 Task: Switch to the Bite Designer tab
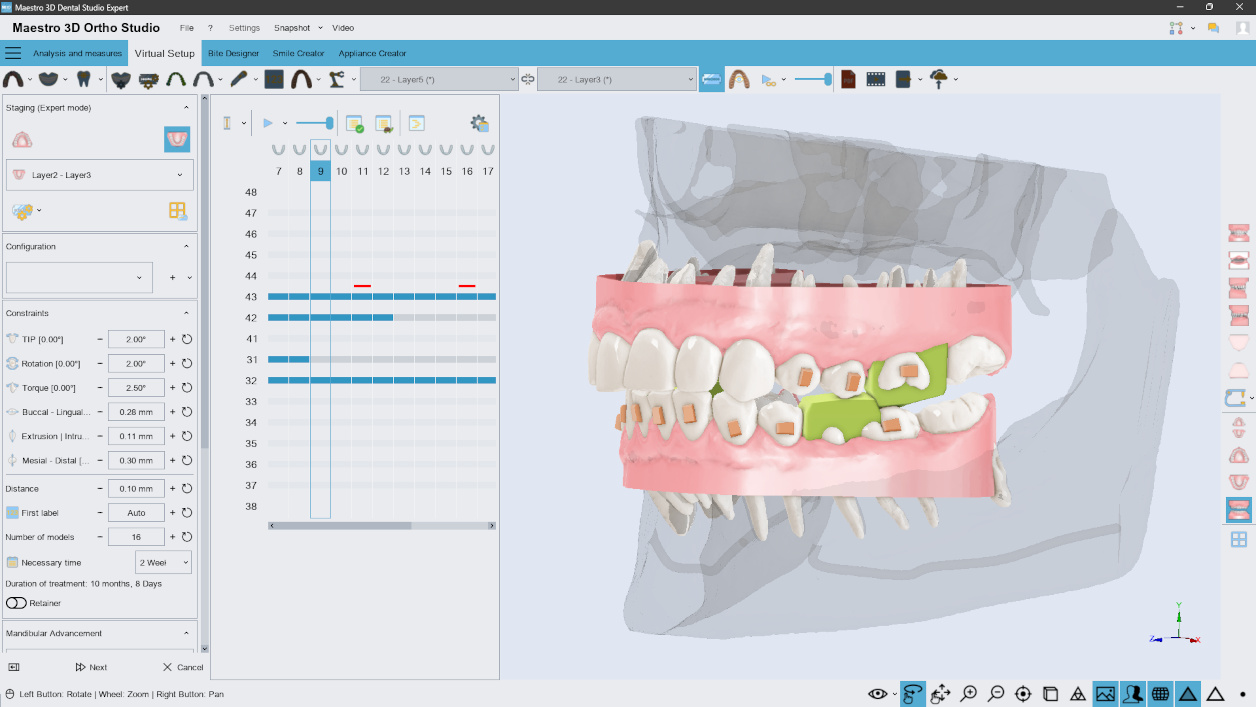[x=232, y=52]
